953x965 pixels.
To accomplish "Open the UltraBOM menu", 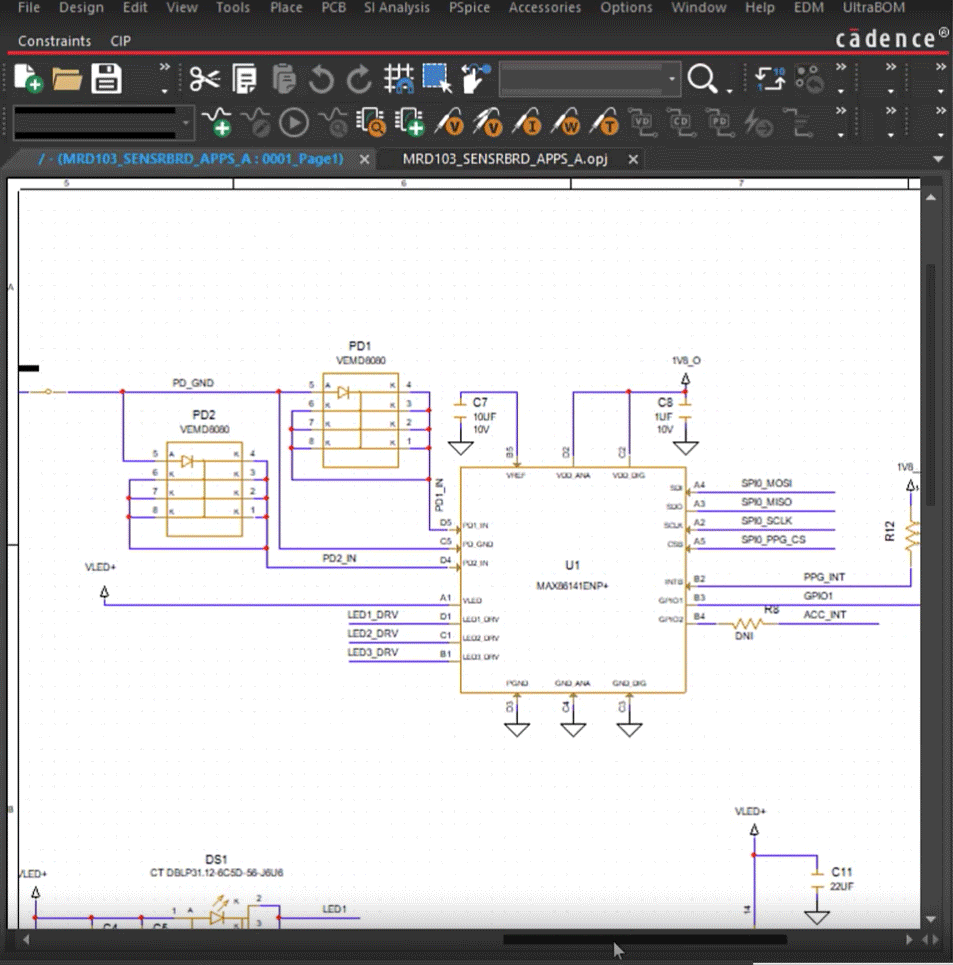I will [873, 8].
